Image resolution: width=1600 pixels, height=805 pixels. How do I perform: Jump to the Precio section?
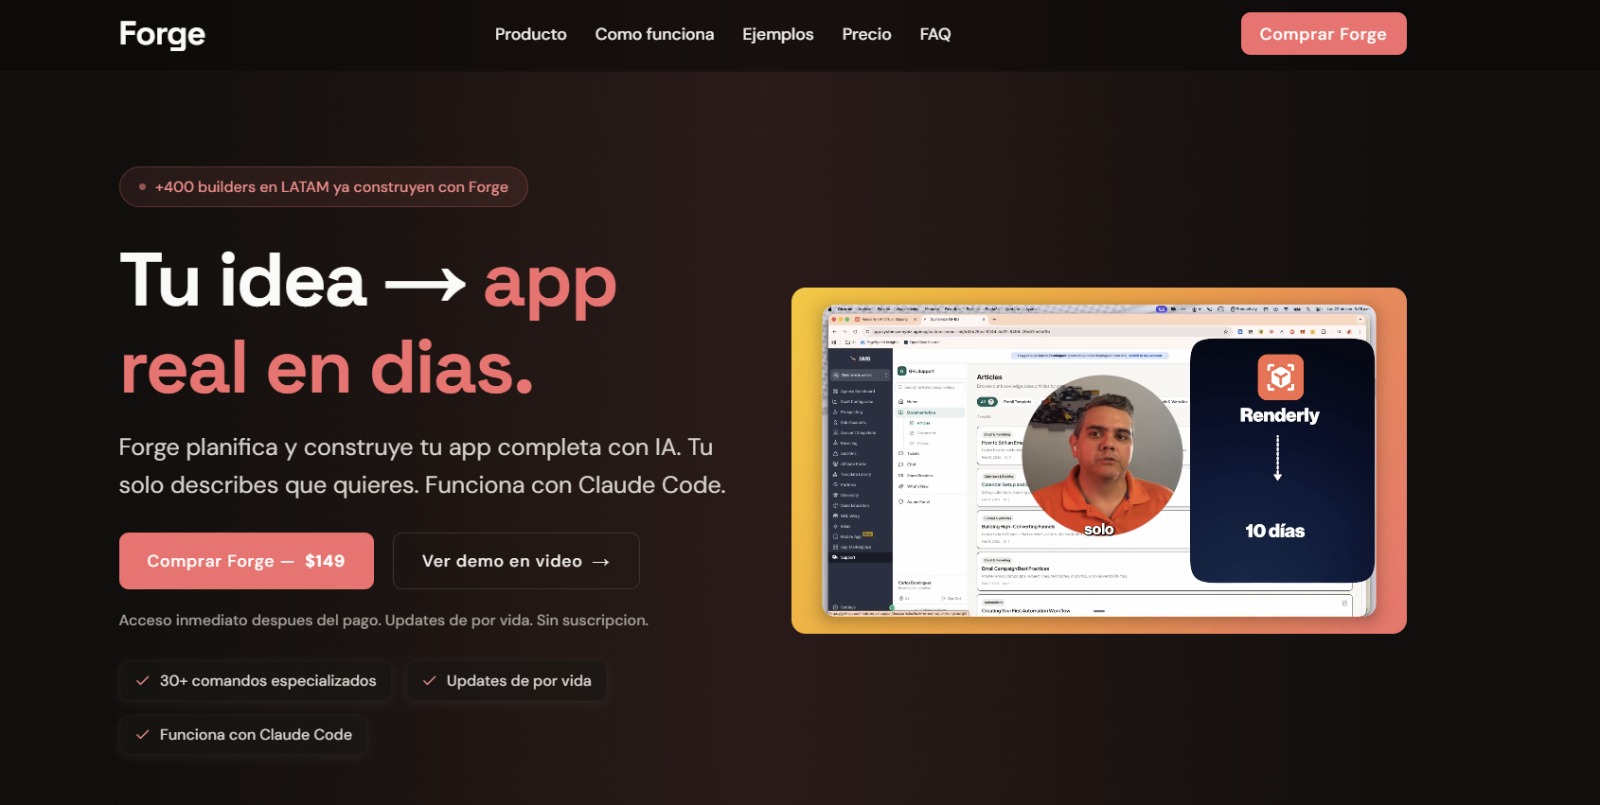[867, 34]
